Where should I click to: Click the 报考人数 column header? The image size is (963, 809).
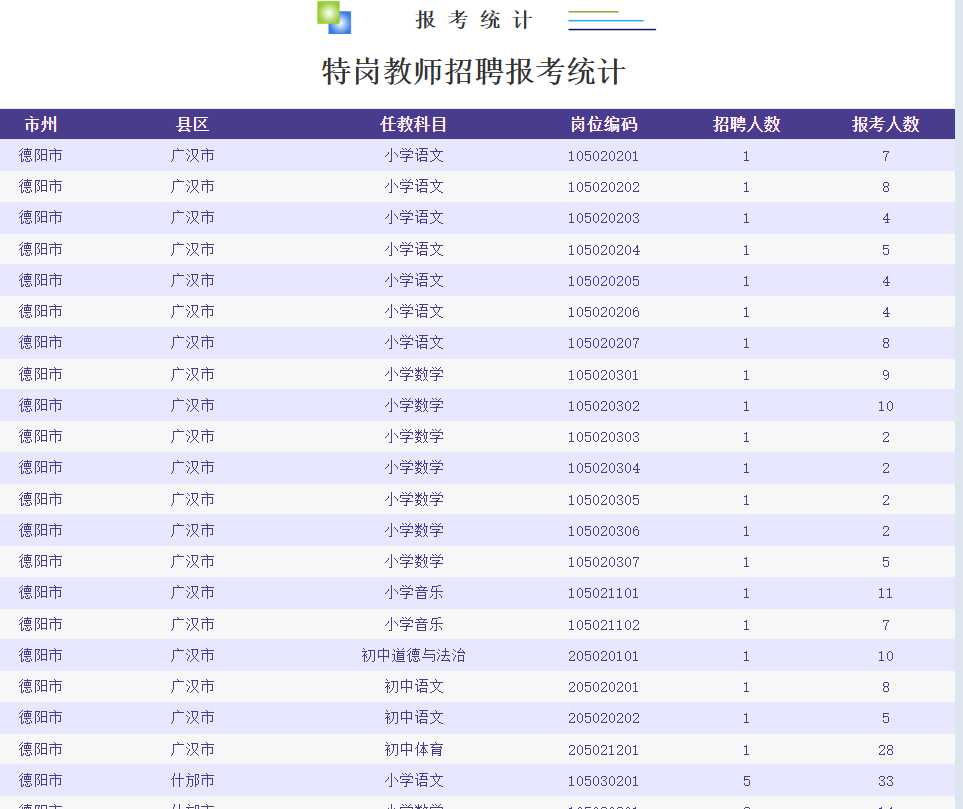pos(885,125)
